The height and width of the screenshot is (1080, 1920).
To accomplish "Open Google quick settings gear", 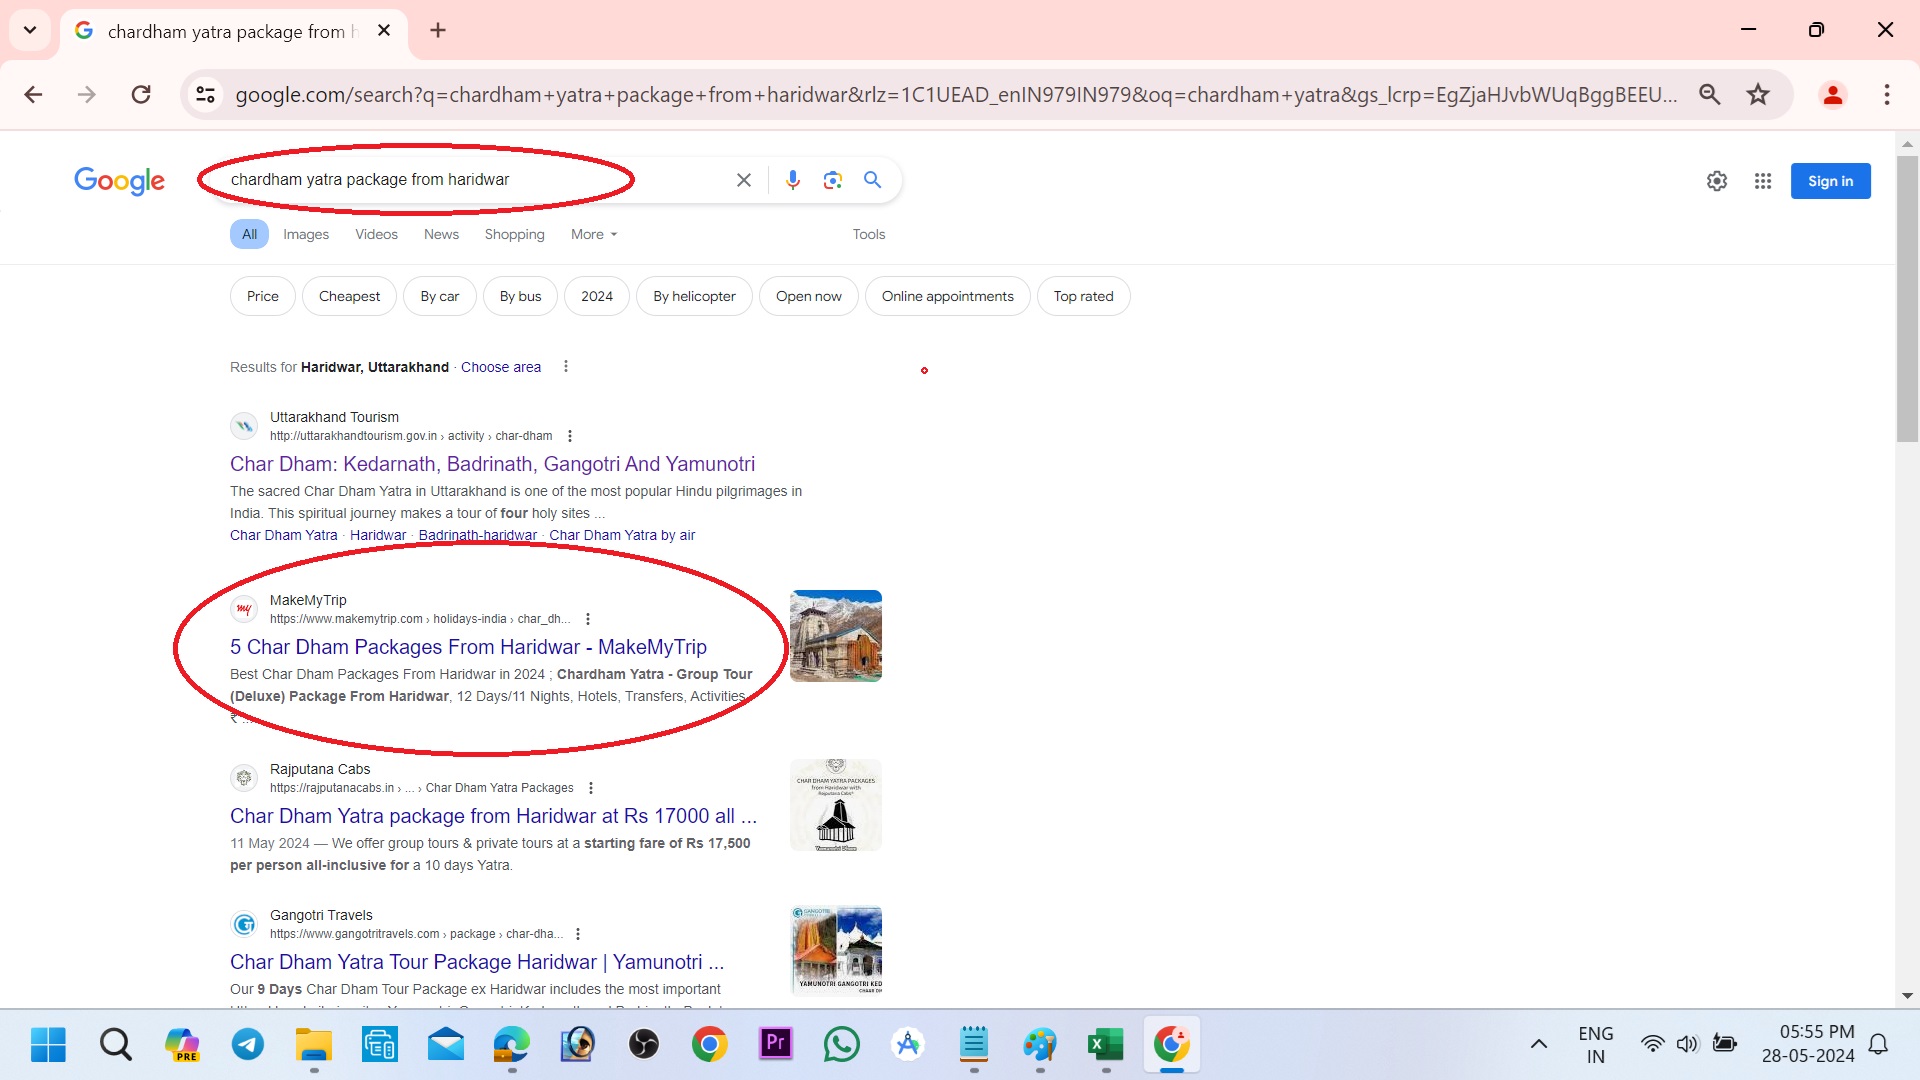I will [1717, 181].
